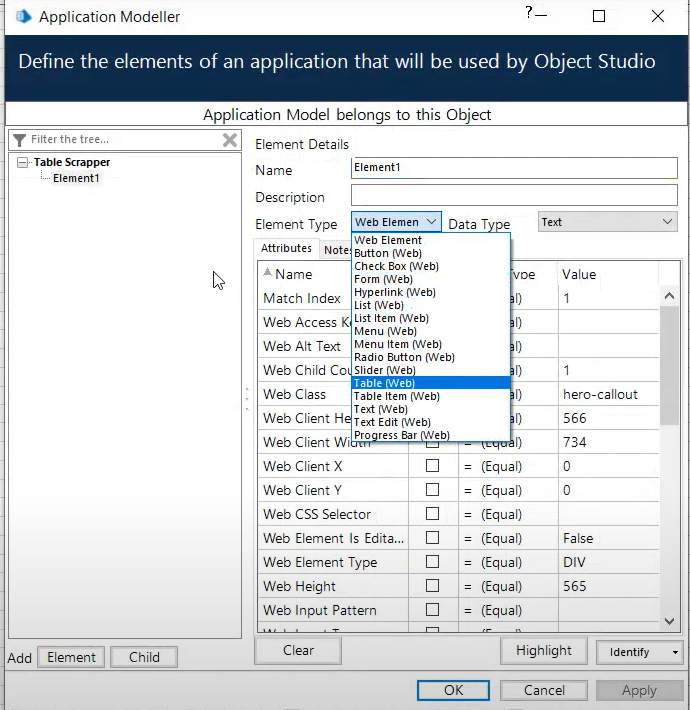Screen dimensions: 690x710
Task: Choose Radio Button (Web) option
Action: [431, 357]
